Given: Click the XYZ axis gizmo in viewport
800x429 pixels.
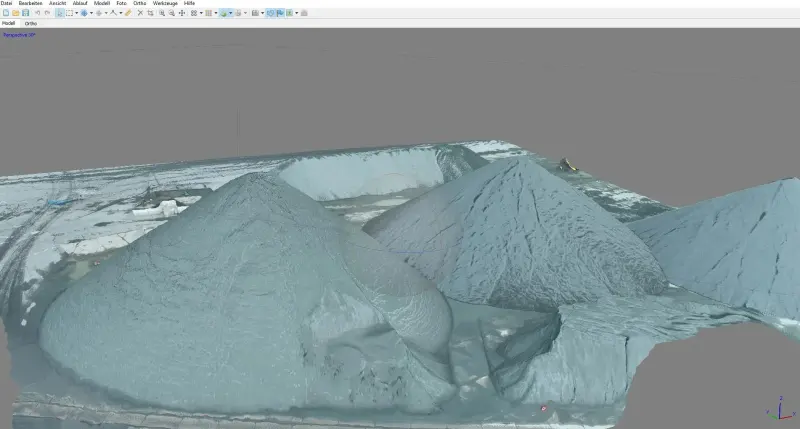Looking at the screenshot, I should 781,409.
